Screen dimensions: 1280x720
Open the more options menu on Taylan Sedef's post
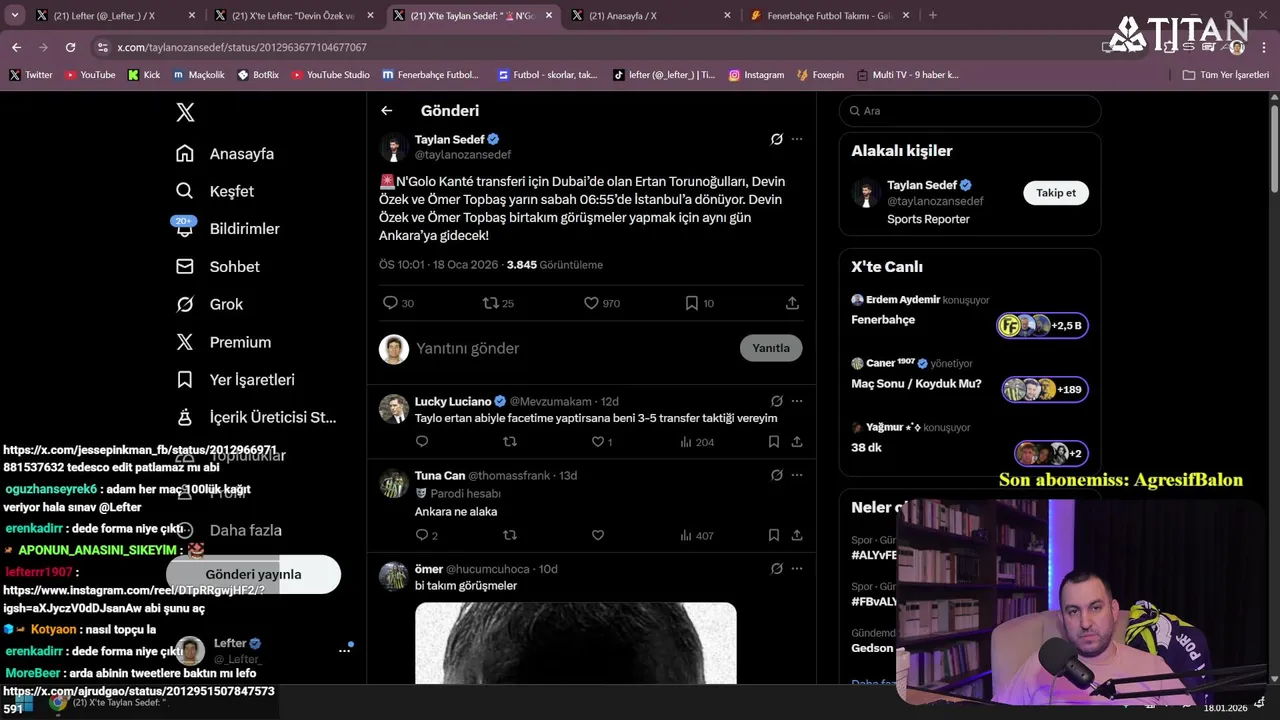(797, 139)
